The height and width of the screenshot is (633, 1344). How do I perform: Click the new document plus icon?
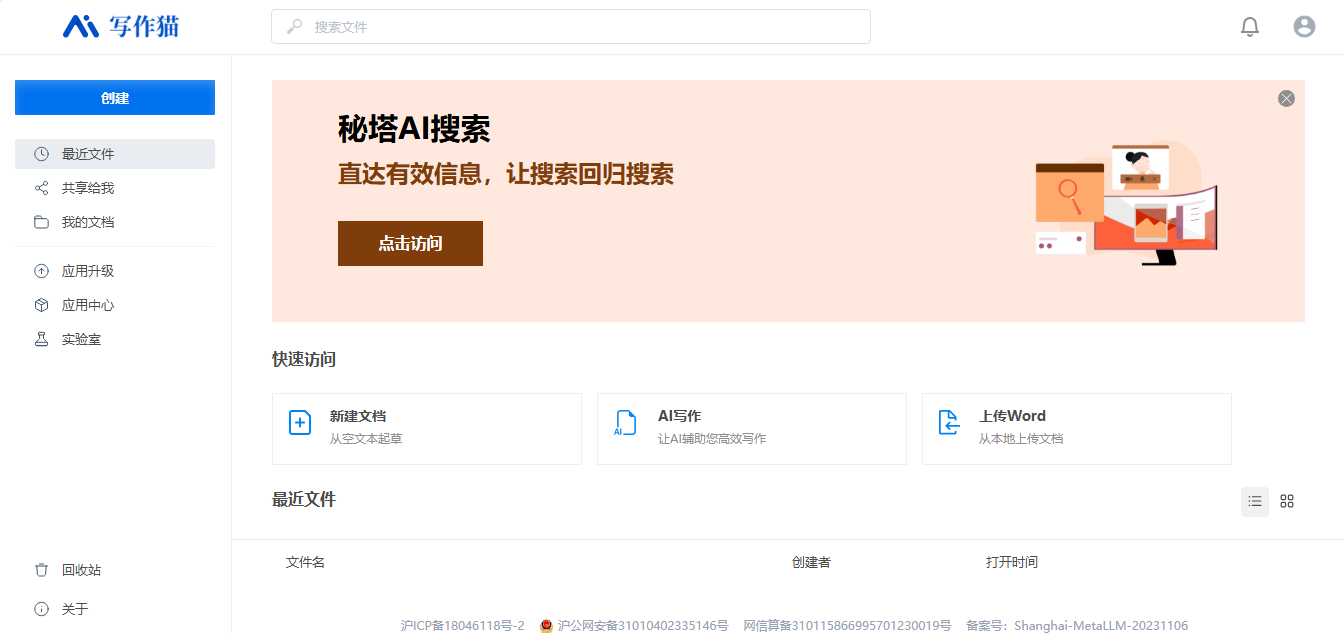click(300, 423)
